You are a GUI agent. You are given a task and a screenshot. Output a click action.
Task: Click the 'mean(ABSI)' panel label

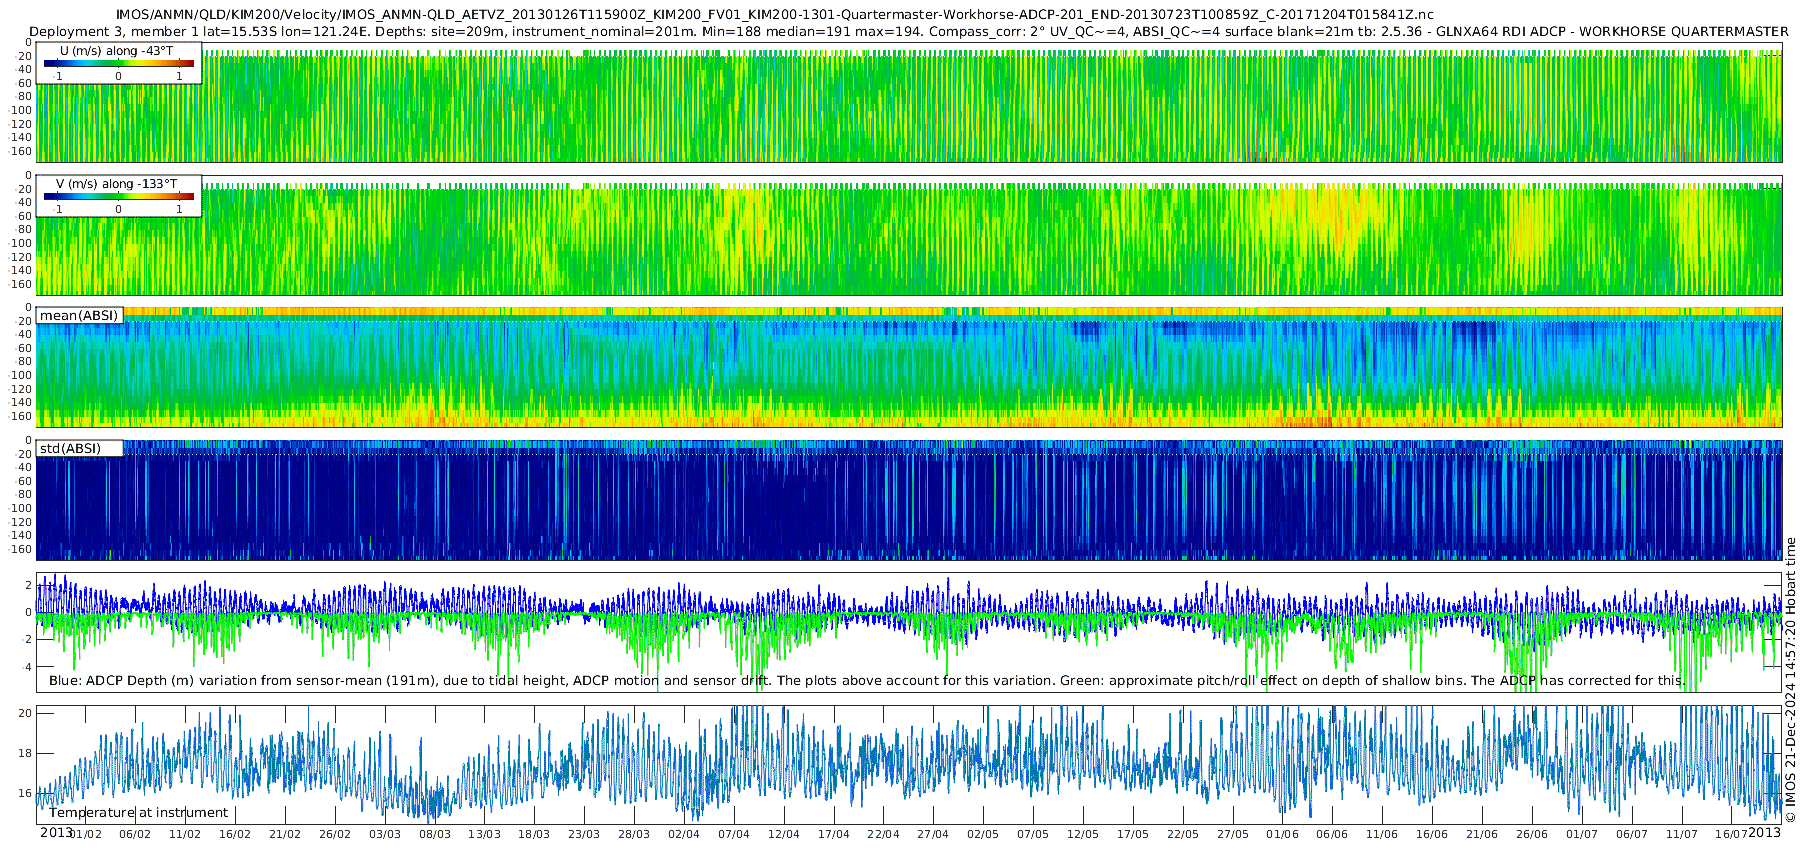(79, 316)
